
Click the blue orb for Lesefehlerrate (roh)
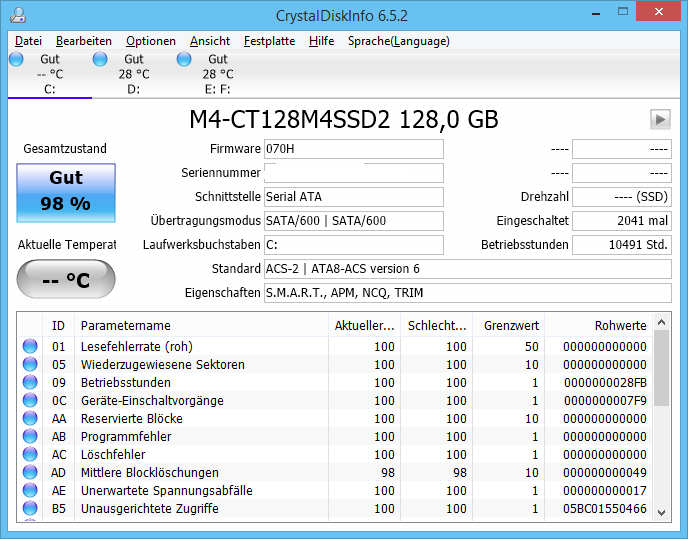click(x=30, y=346)
